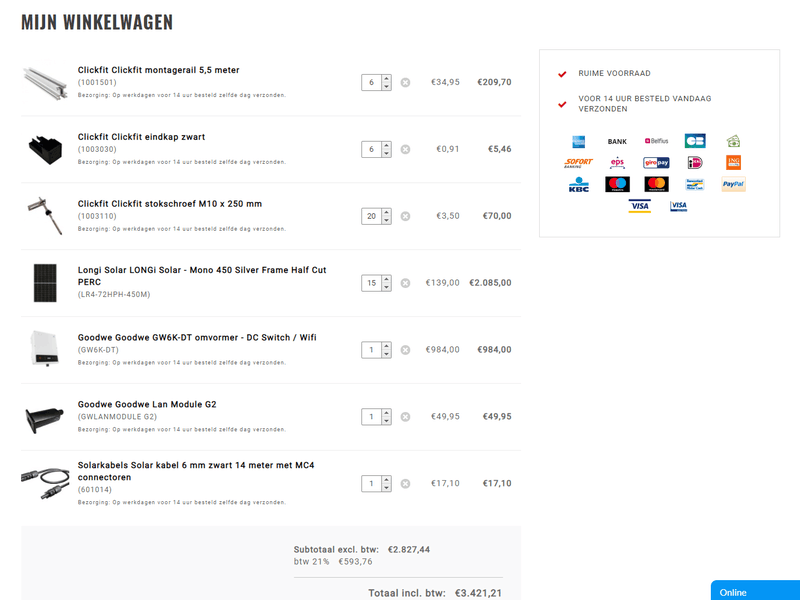Decrease quantity of Clickfit stokschroef

click(384, 220)
